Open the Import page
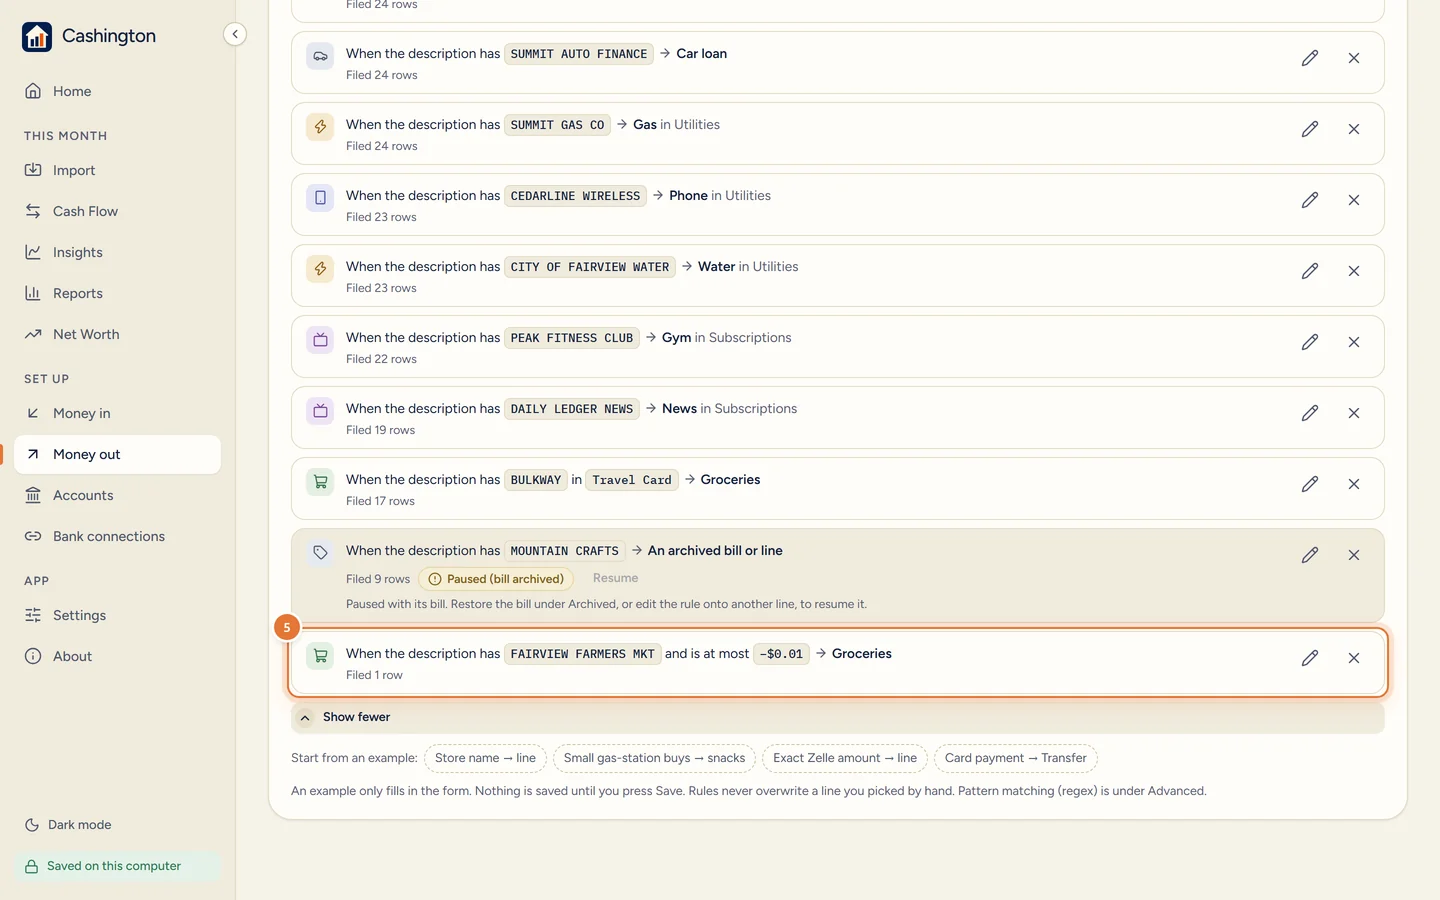Image resolution: width=1440 pixels, height=900 pixels. coord(118,170)
